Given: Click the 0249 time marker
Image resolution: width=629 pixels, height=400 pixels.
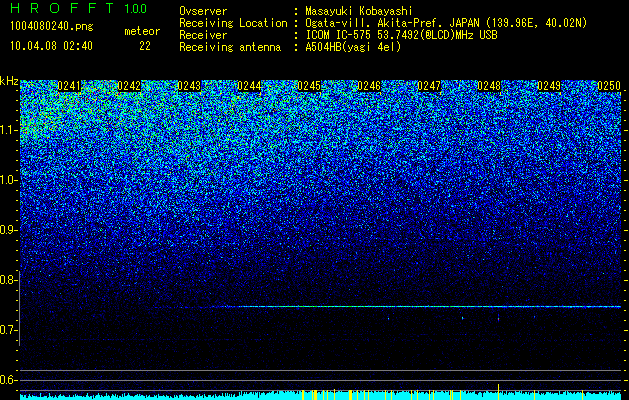Looking at the screenshot, I should coord(549,86).
